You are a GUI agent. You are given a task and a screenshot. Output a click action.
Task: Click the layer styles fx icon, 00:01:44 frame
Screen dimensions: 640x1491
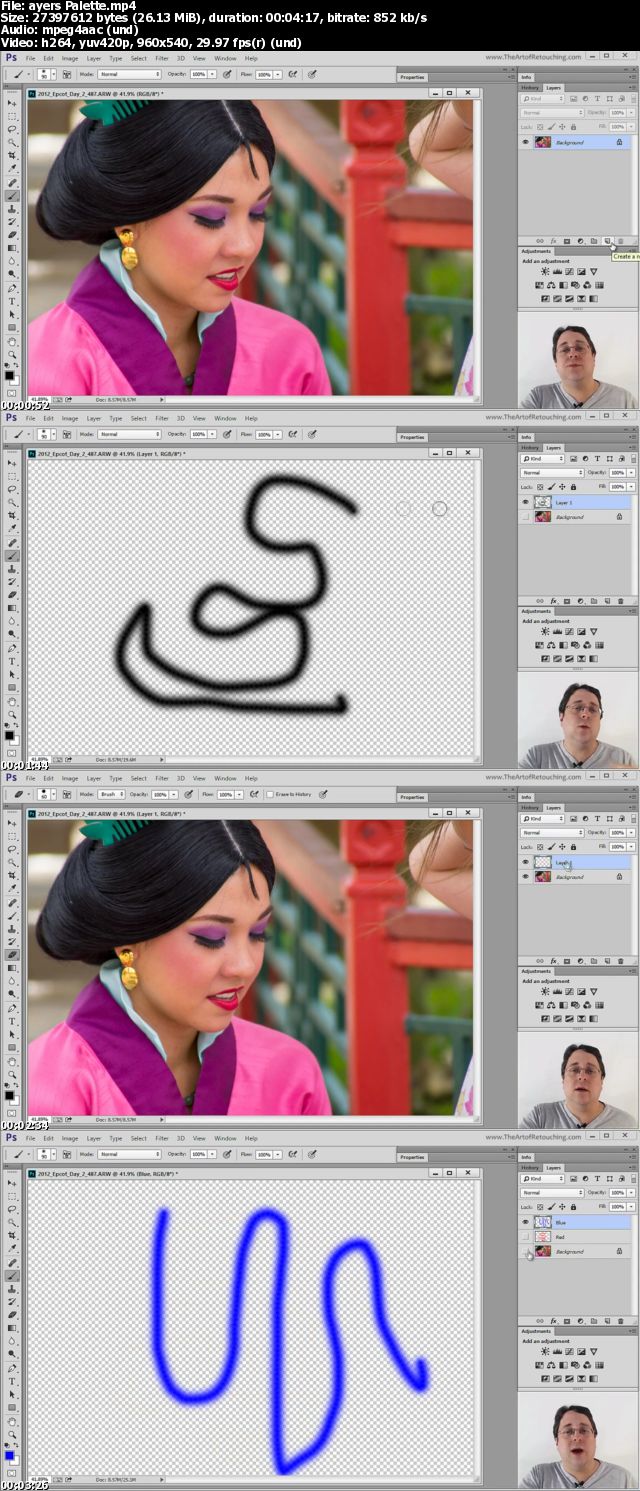coord(553,601)
